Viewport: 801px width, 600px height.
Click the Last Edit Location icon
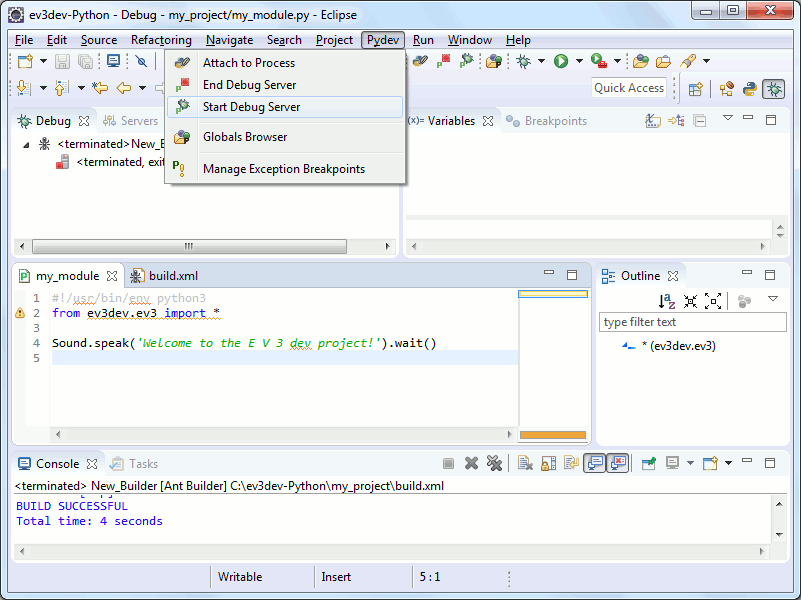[x=100, y=88]
